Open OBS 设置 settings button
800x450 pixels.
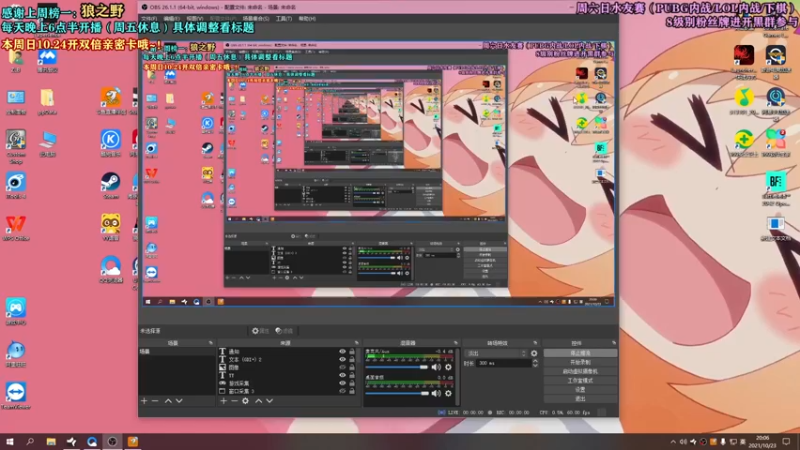pos(580,390)
